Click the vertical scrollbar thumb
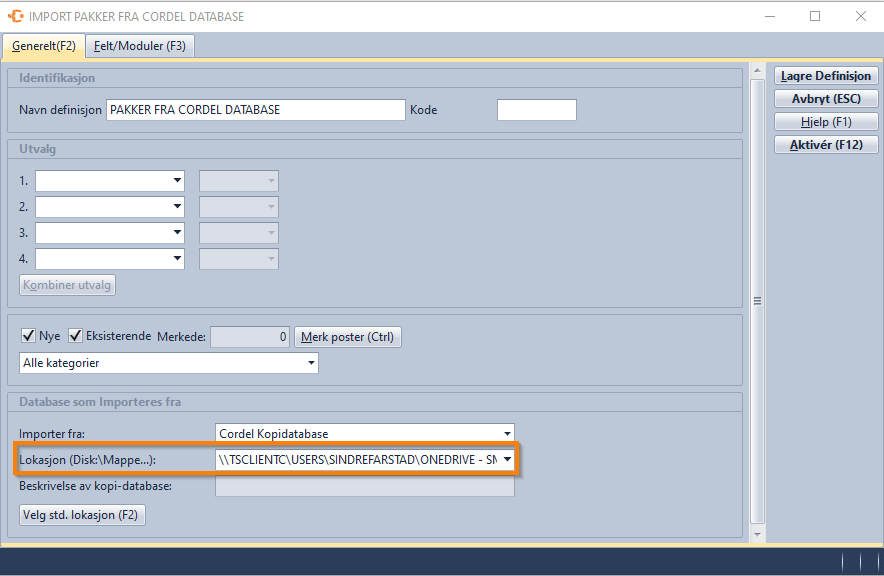The height and width of the screenshot is (576, 884). click(x=758, y=301)
